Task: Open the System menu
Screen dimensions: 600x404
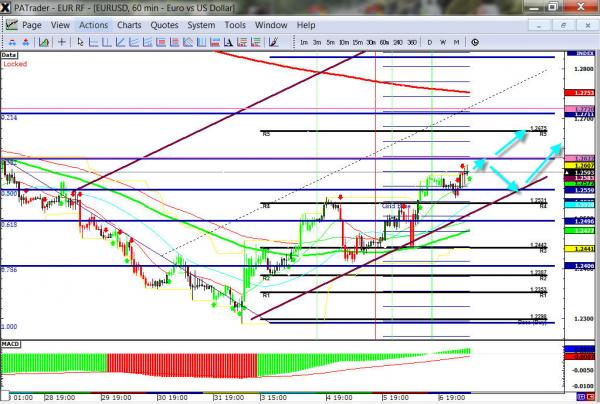Action: click(x=201, y=25)
